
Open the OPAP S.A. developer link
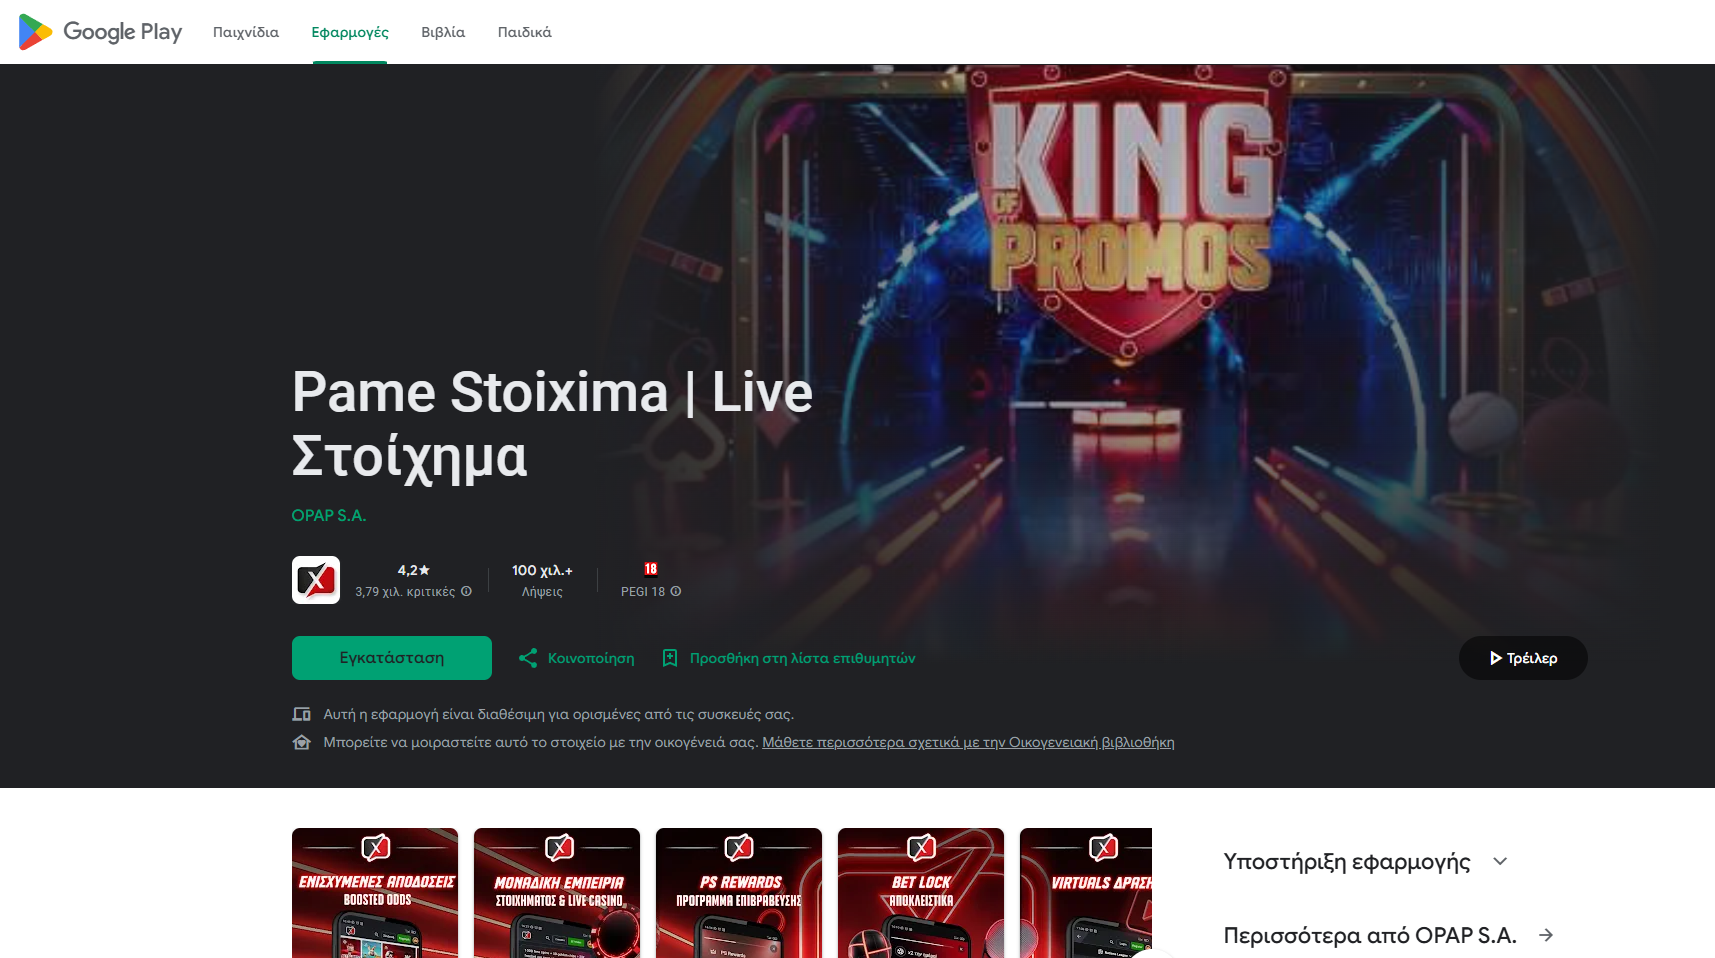pyautogui.click(x=329, y=515)
